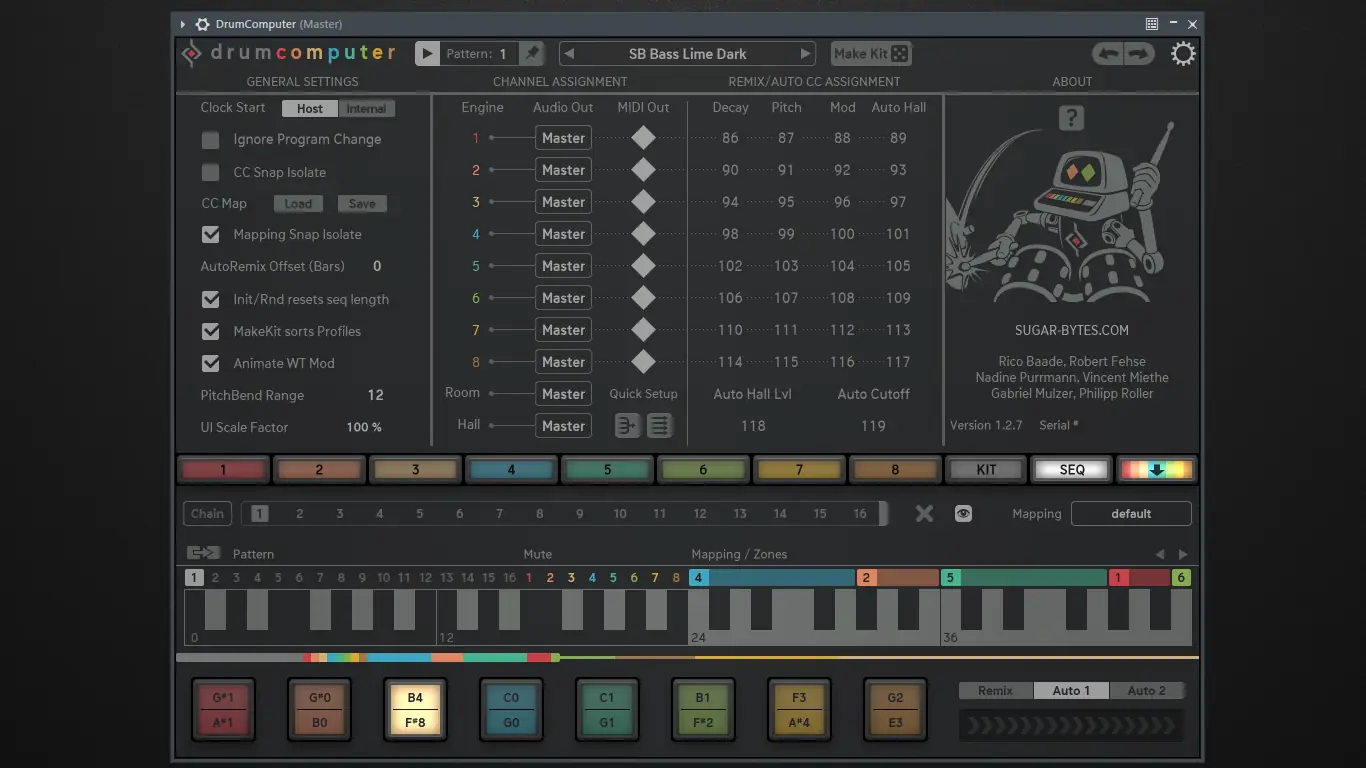Click the pattern play button

[427, 54]
